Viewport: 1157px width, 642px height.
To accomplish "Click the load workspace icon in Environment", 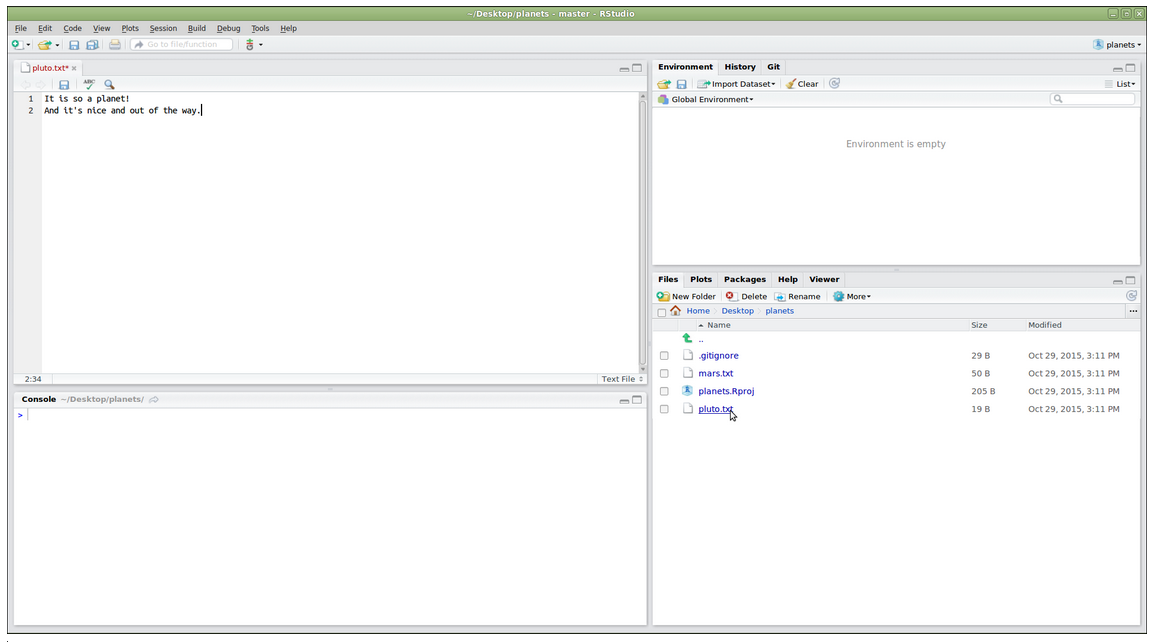I will (663, 84).
